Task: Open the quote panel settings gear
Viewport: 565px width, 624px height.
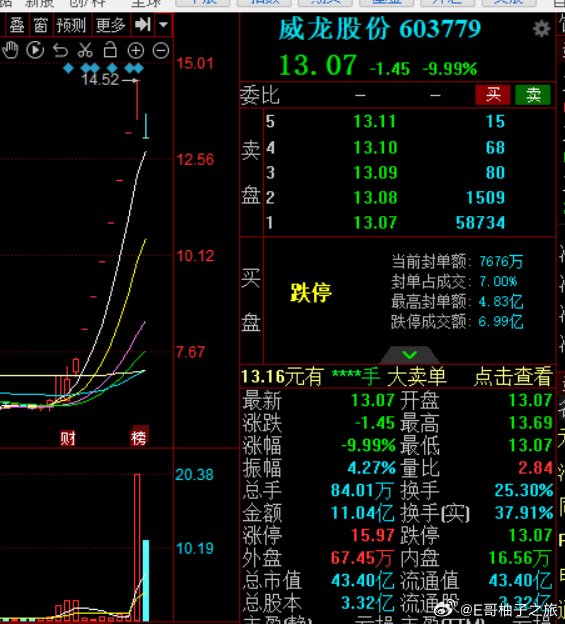Action: click(542, 29)
